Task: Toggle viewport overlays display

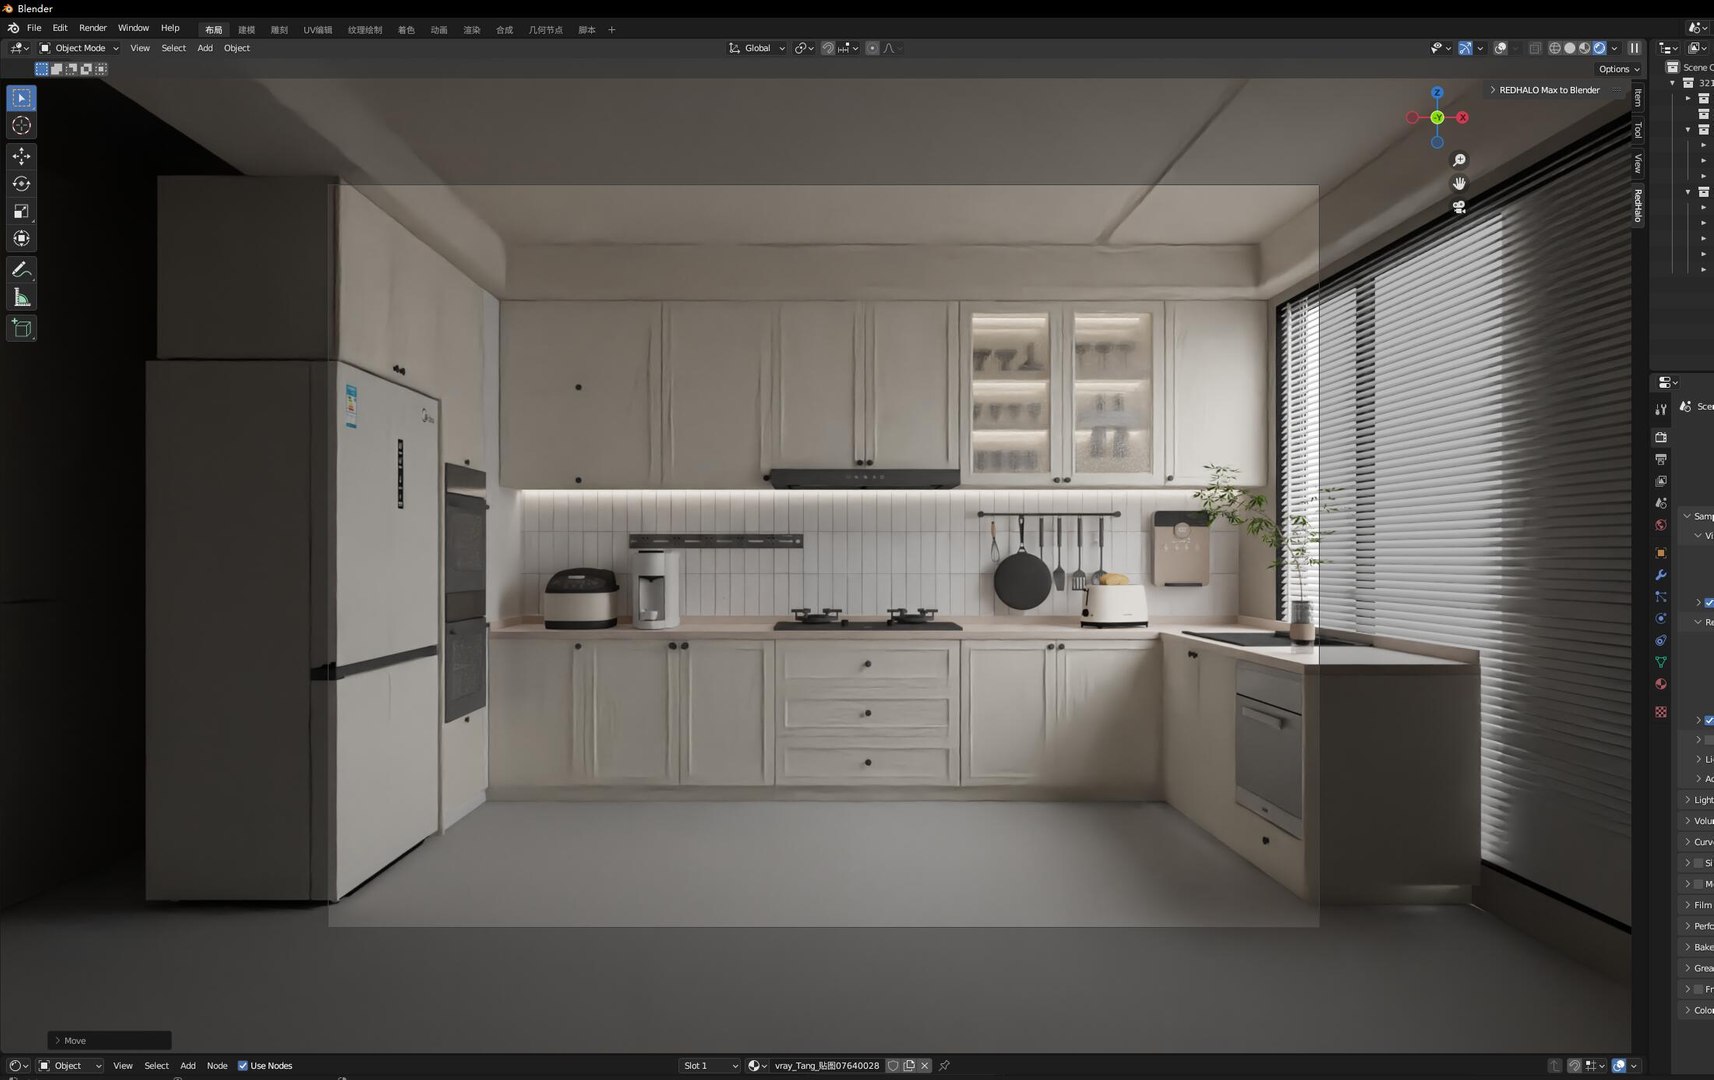Action: coord(1500,48)
